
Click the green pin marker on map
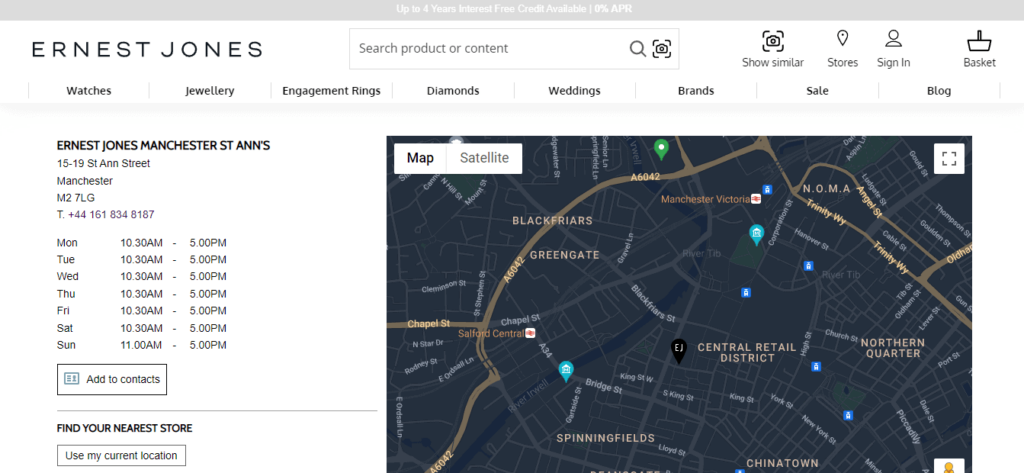click(662, 149)
